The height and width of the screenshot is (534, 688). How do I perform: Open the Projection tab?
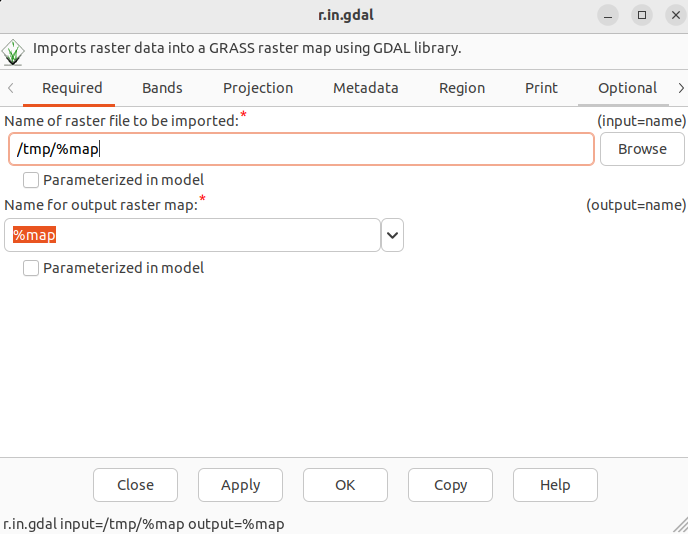(x=258, y=88)
